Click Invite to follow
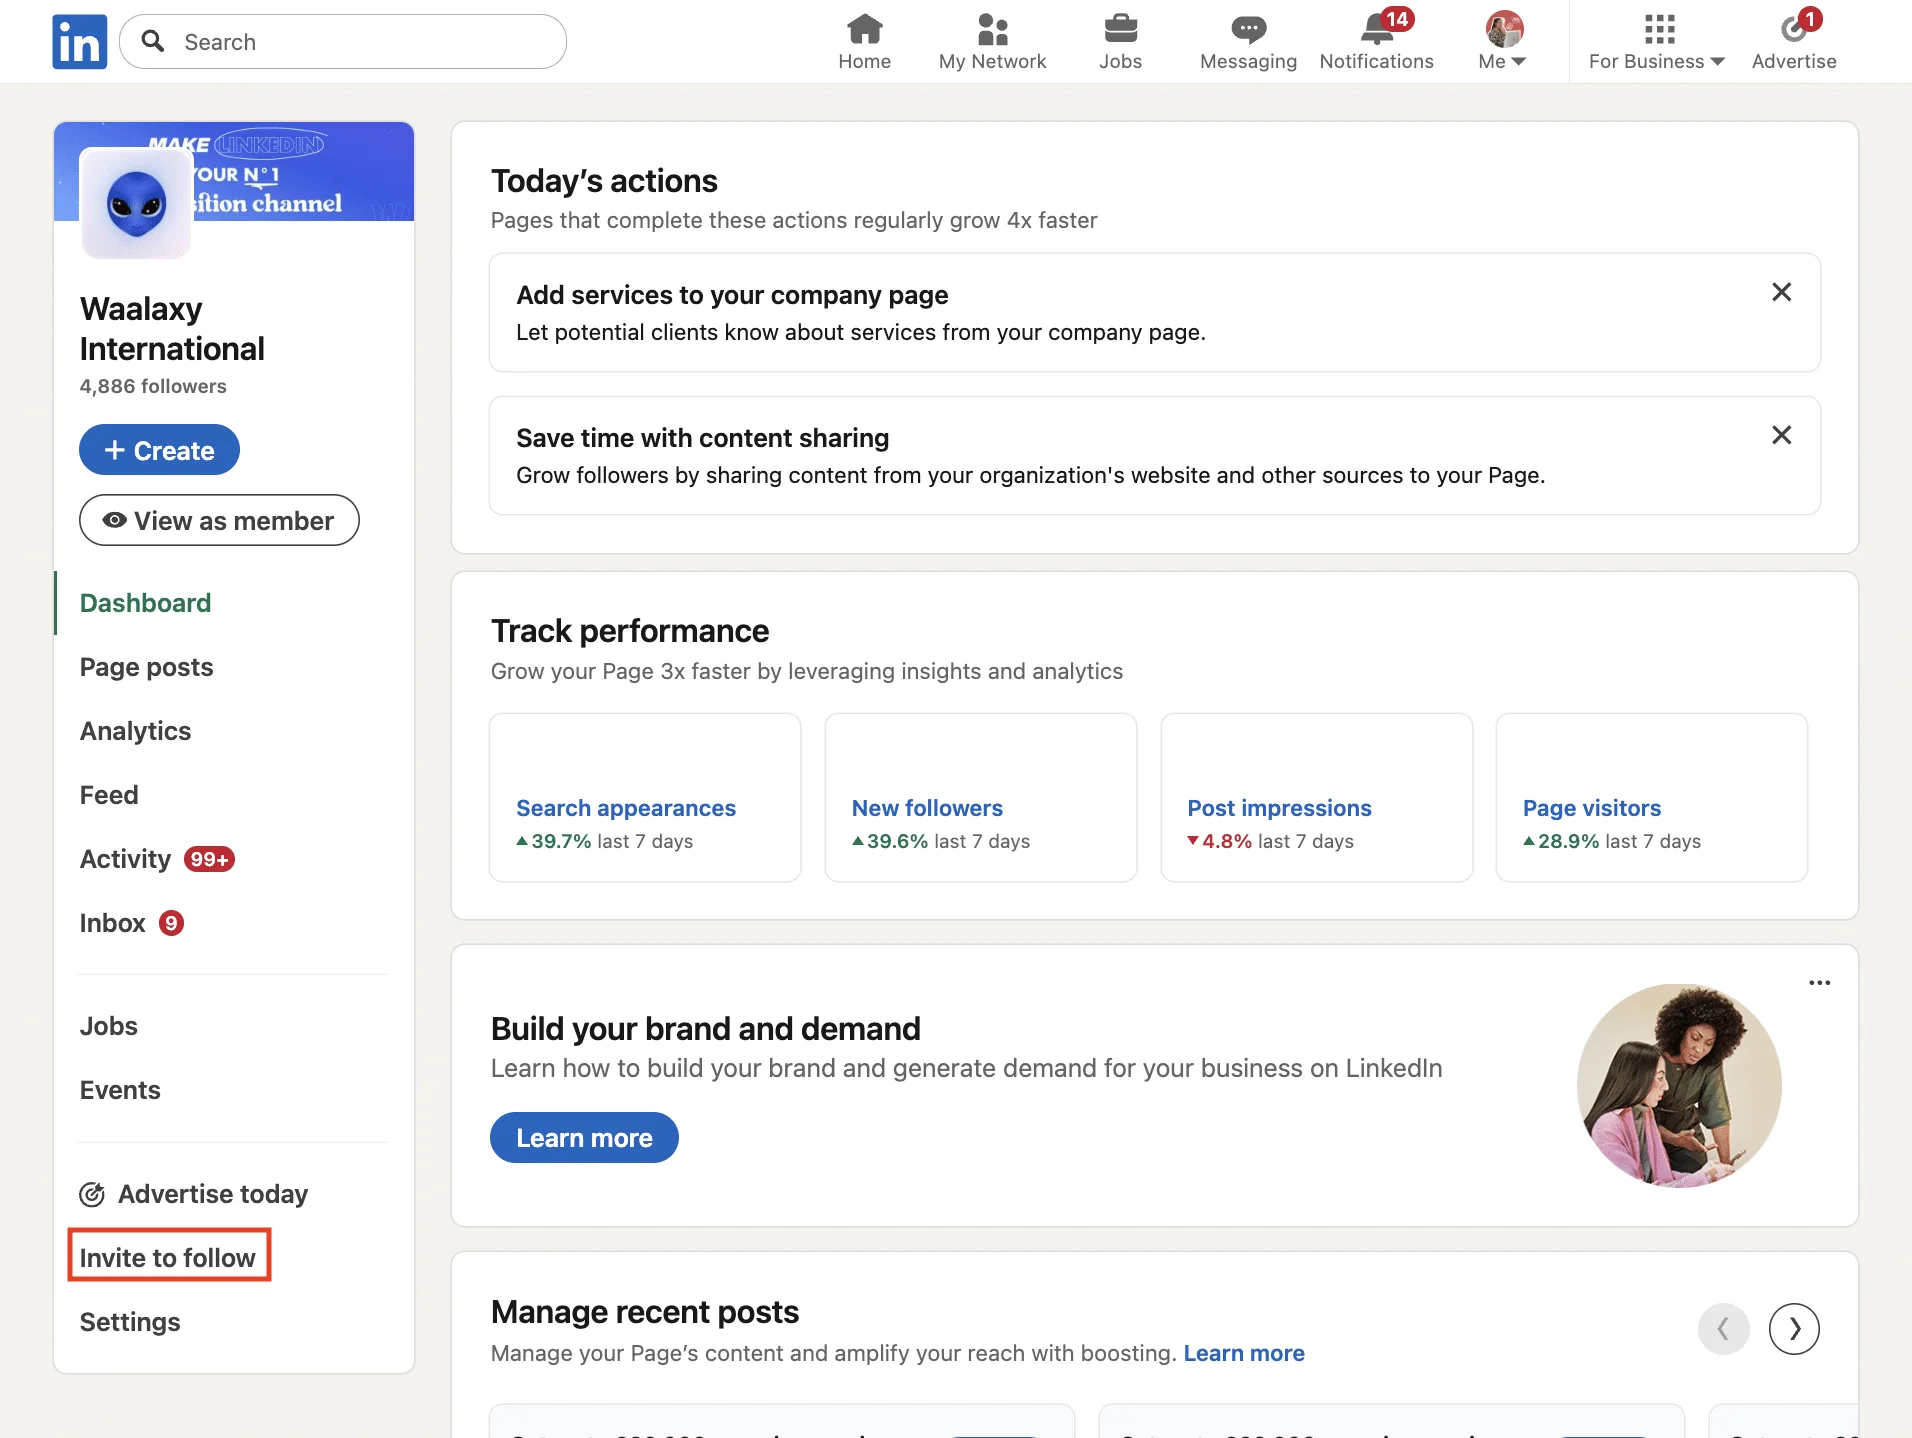Image resolution: width=1912 pixels, height=1438 pixels. (168, 1257)
